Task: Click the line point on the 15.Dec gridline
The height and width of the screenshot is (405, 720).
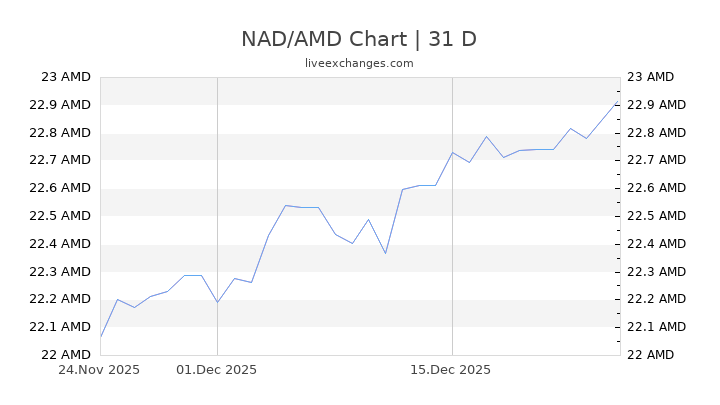Action: tap(452, 152)
